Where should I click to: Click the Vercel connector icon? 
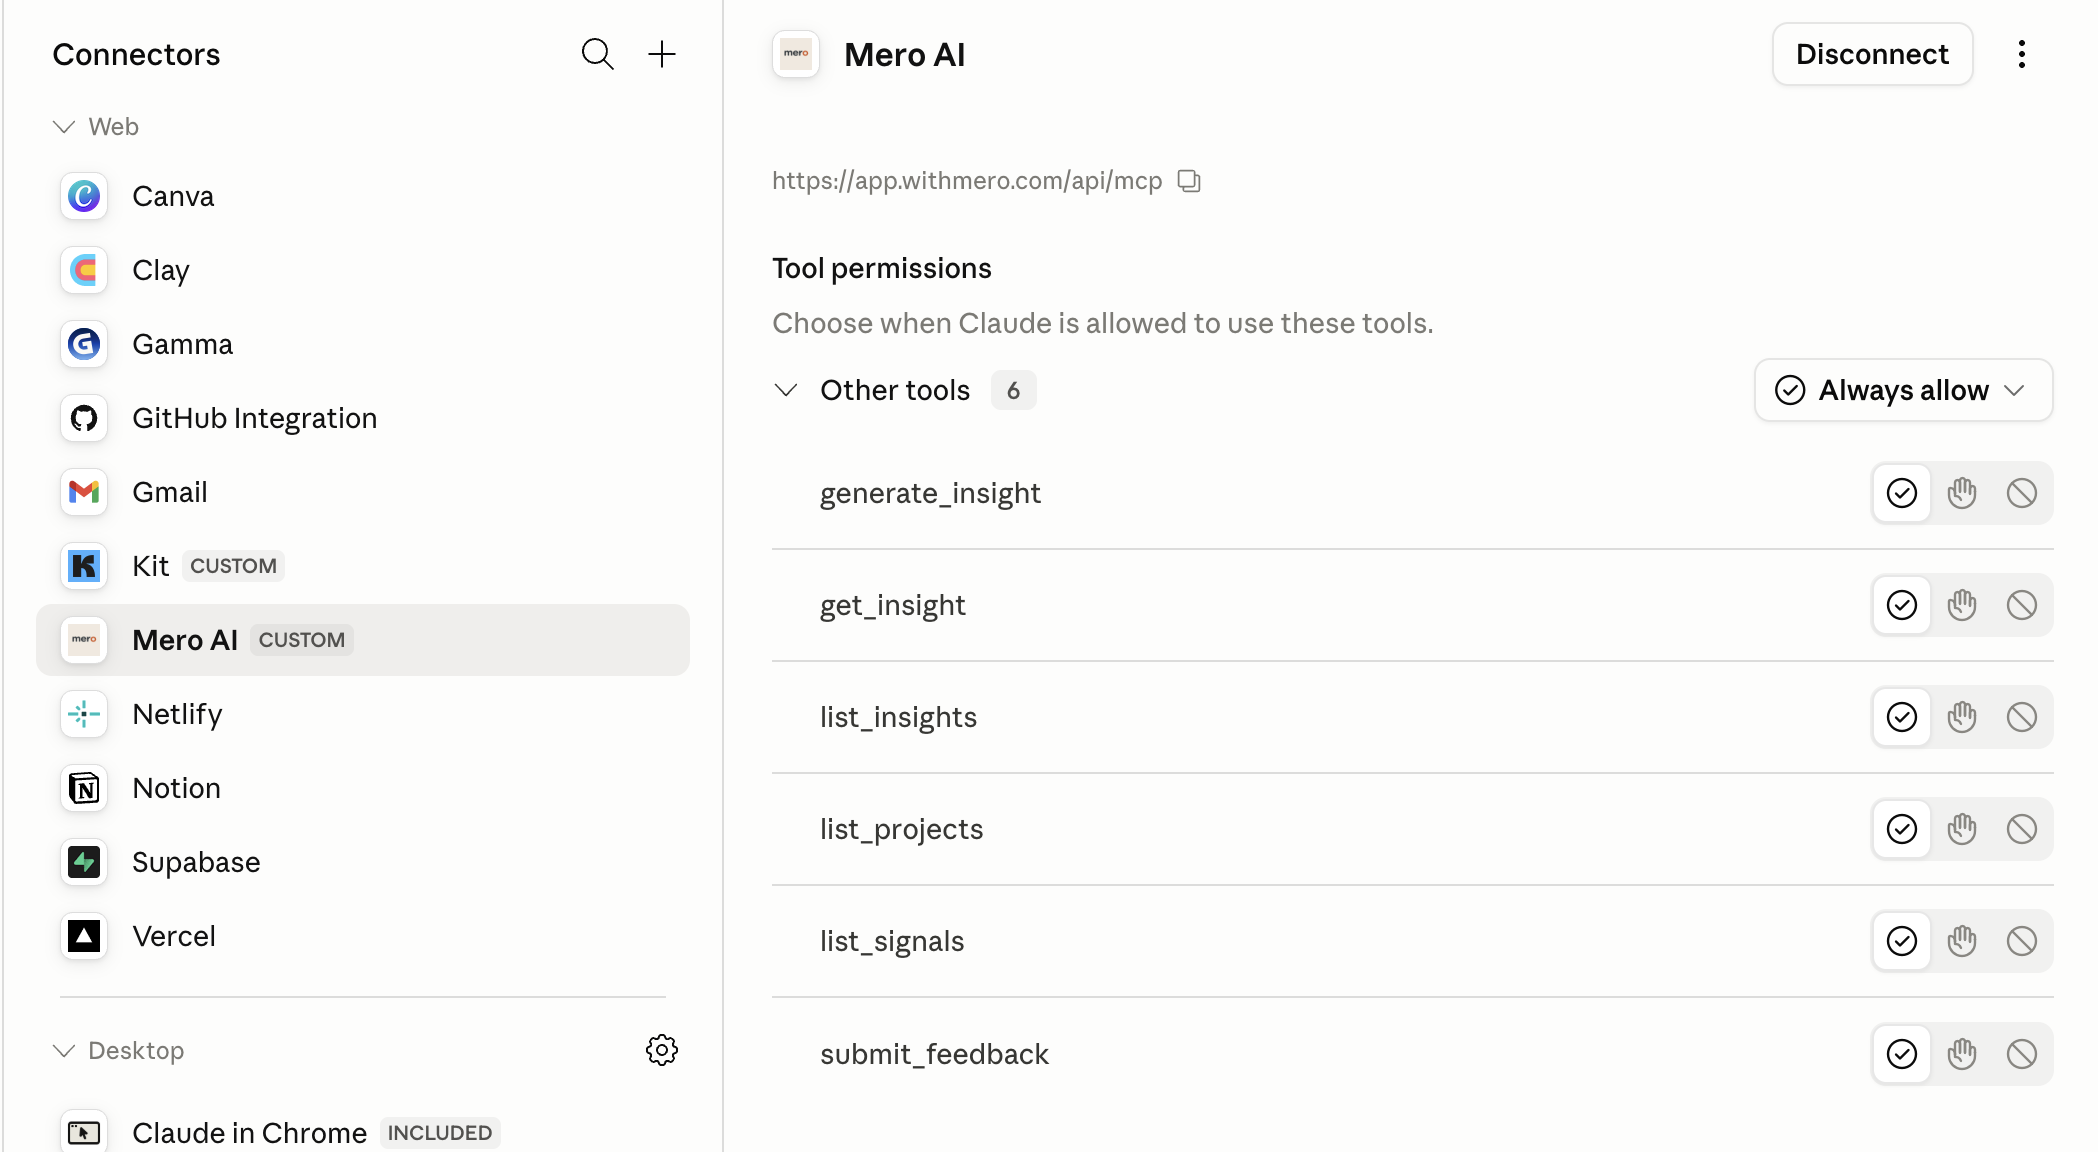tap(84, 936)
